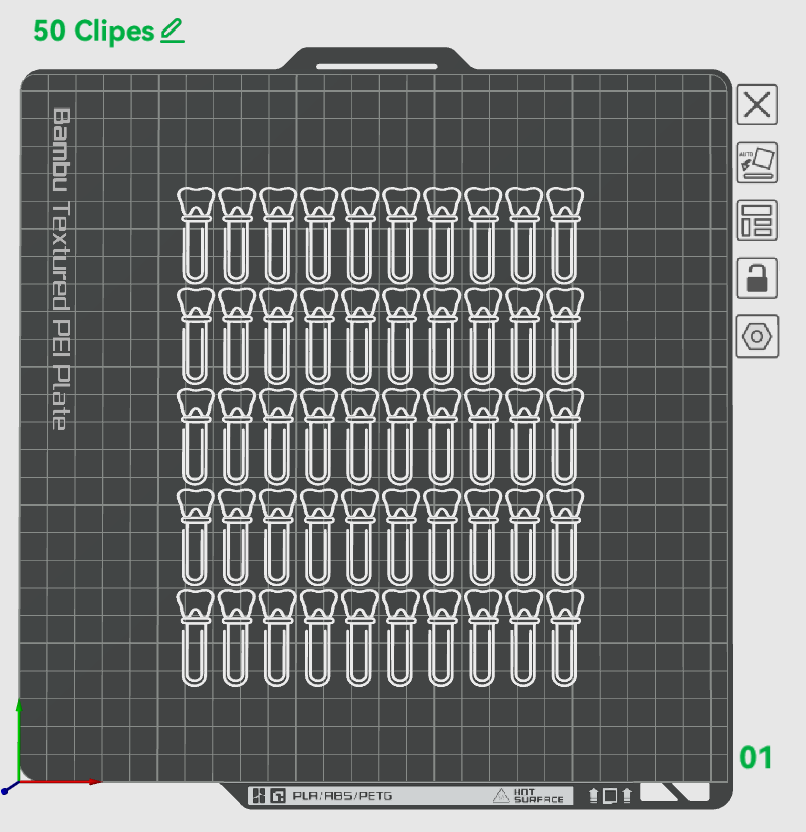Image resolution: width=806 pixels, height=832 pixels.
Task: Click the auto-orient plate icon
Action: click(x=757, y=162)
